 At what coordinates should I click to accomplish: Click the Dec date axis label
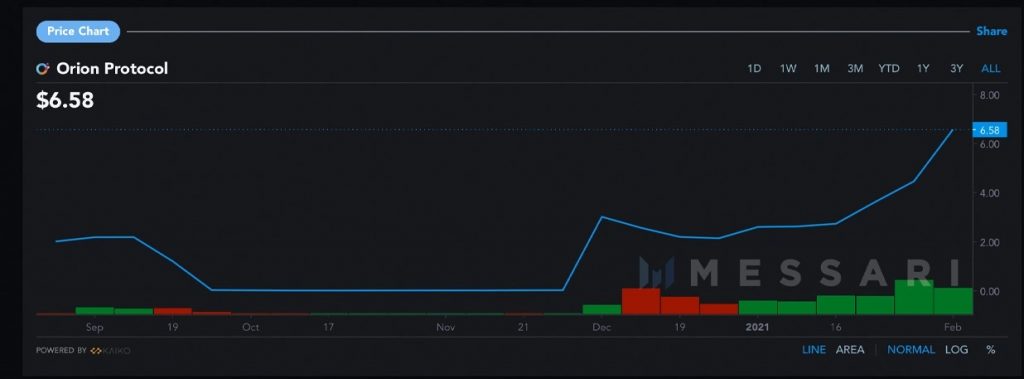(x=602, y=327)
